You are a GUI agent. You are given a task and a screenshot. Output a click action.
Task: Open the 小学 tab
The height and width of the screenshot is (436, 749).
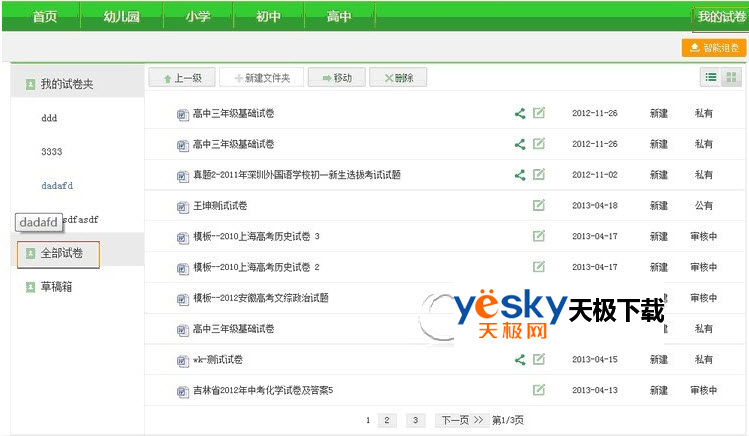[x=198, y=17]
